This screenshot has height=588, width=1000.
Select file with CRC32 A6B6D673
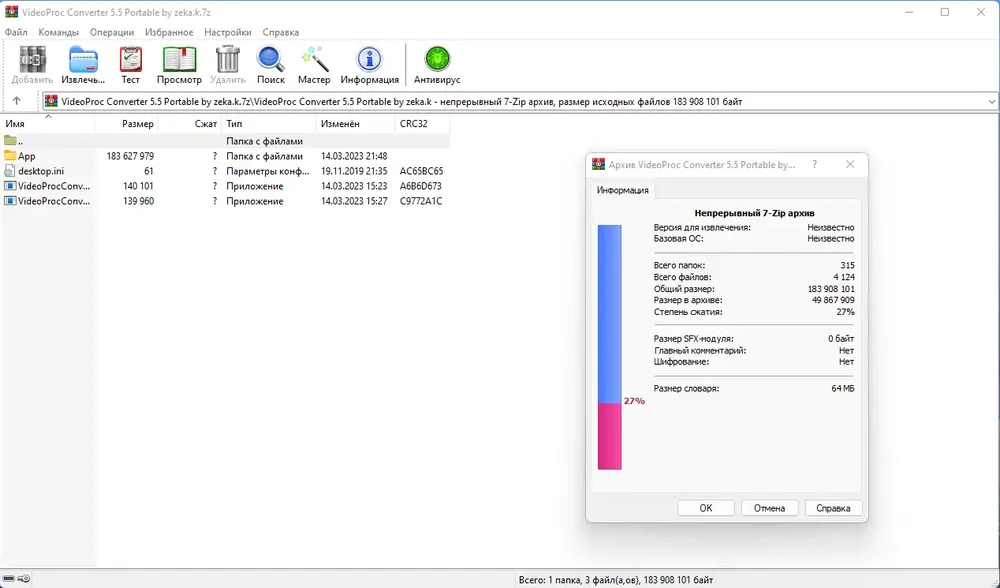(225, 186)
